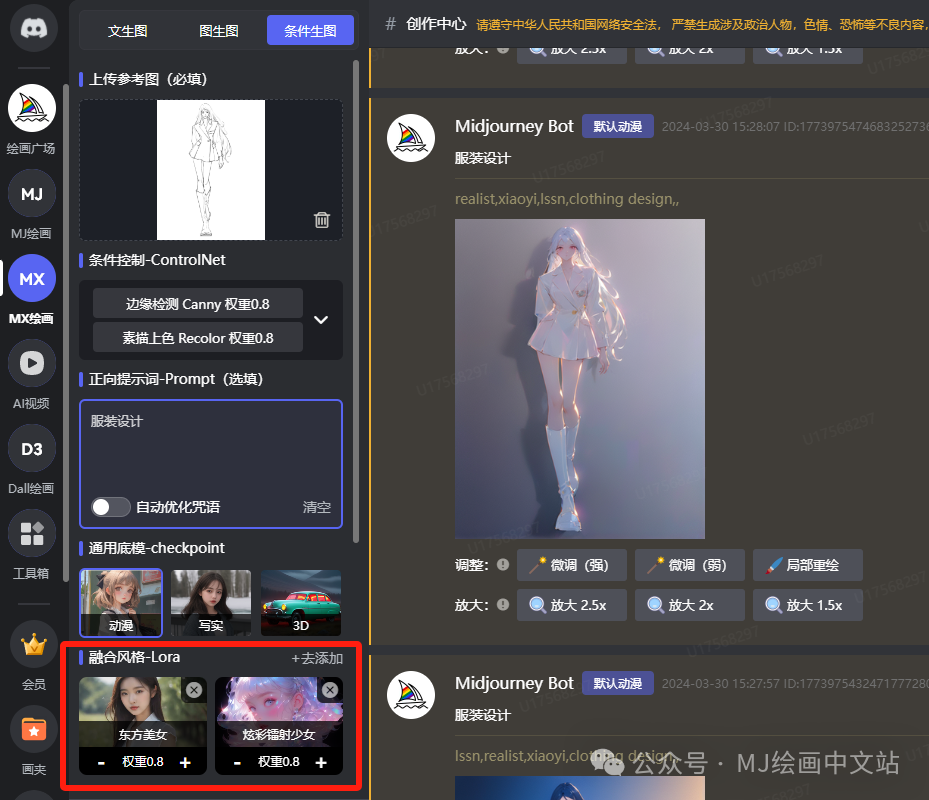Delete the uploaded reference sketch via trash icon

click(321, 219)
